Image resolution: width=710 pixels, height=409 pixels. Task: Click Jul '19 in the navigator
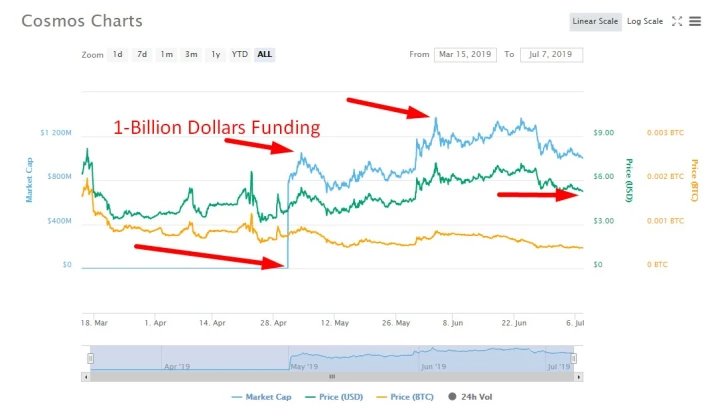click(559, 366)
